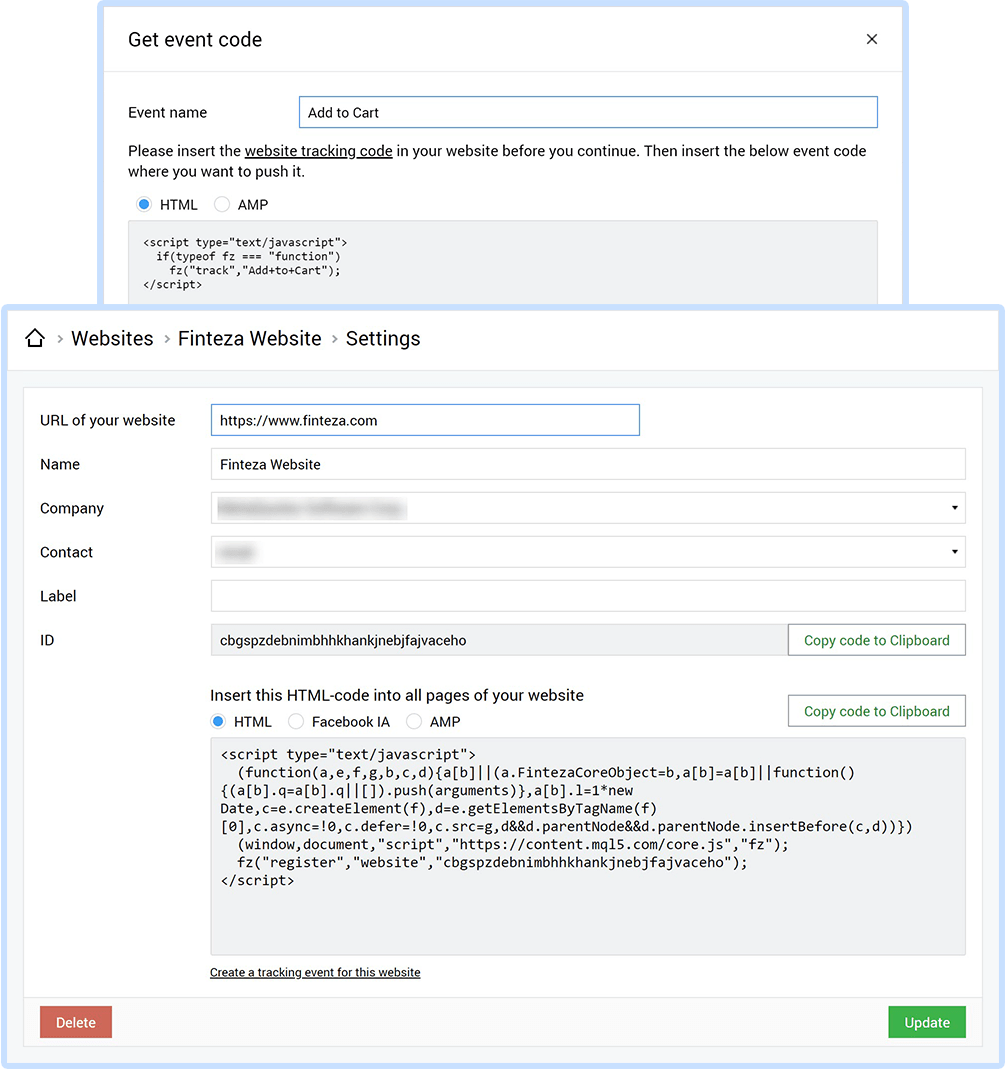Click the 'URL of your website' label
1006x1069 pixels.
point(108,420)
